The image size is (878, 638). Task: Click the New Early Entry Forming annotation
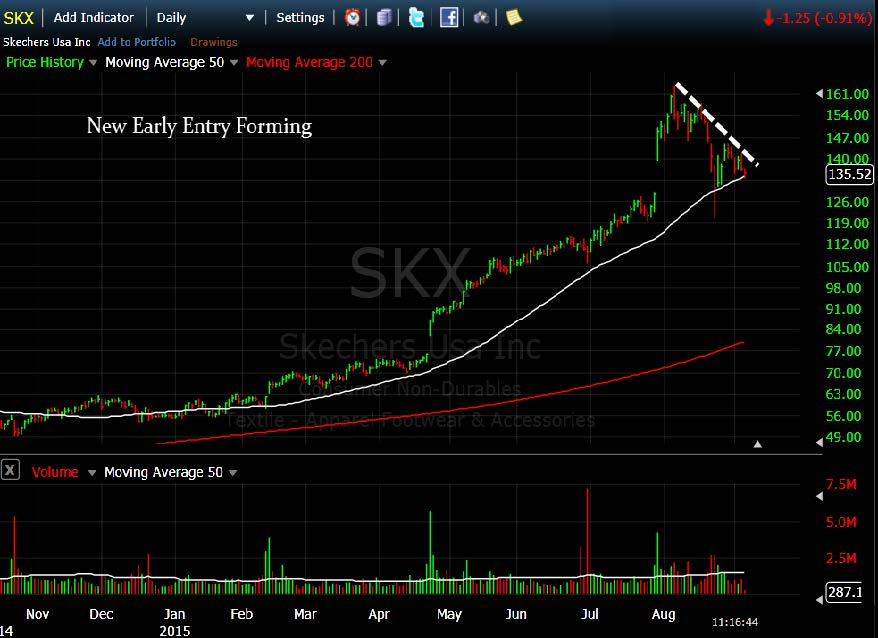pos(199,126)
